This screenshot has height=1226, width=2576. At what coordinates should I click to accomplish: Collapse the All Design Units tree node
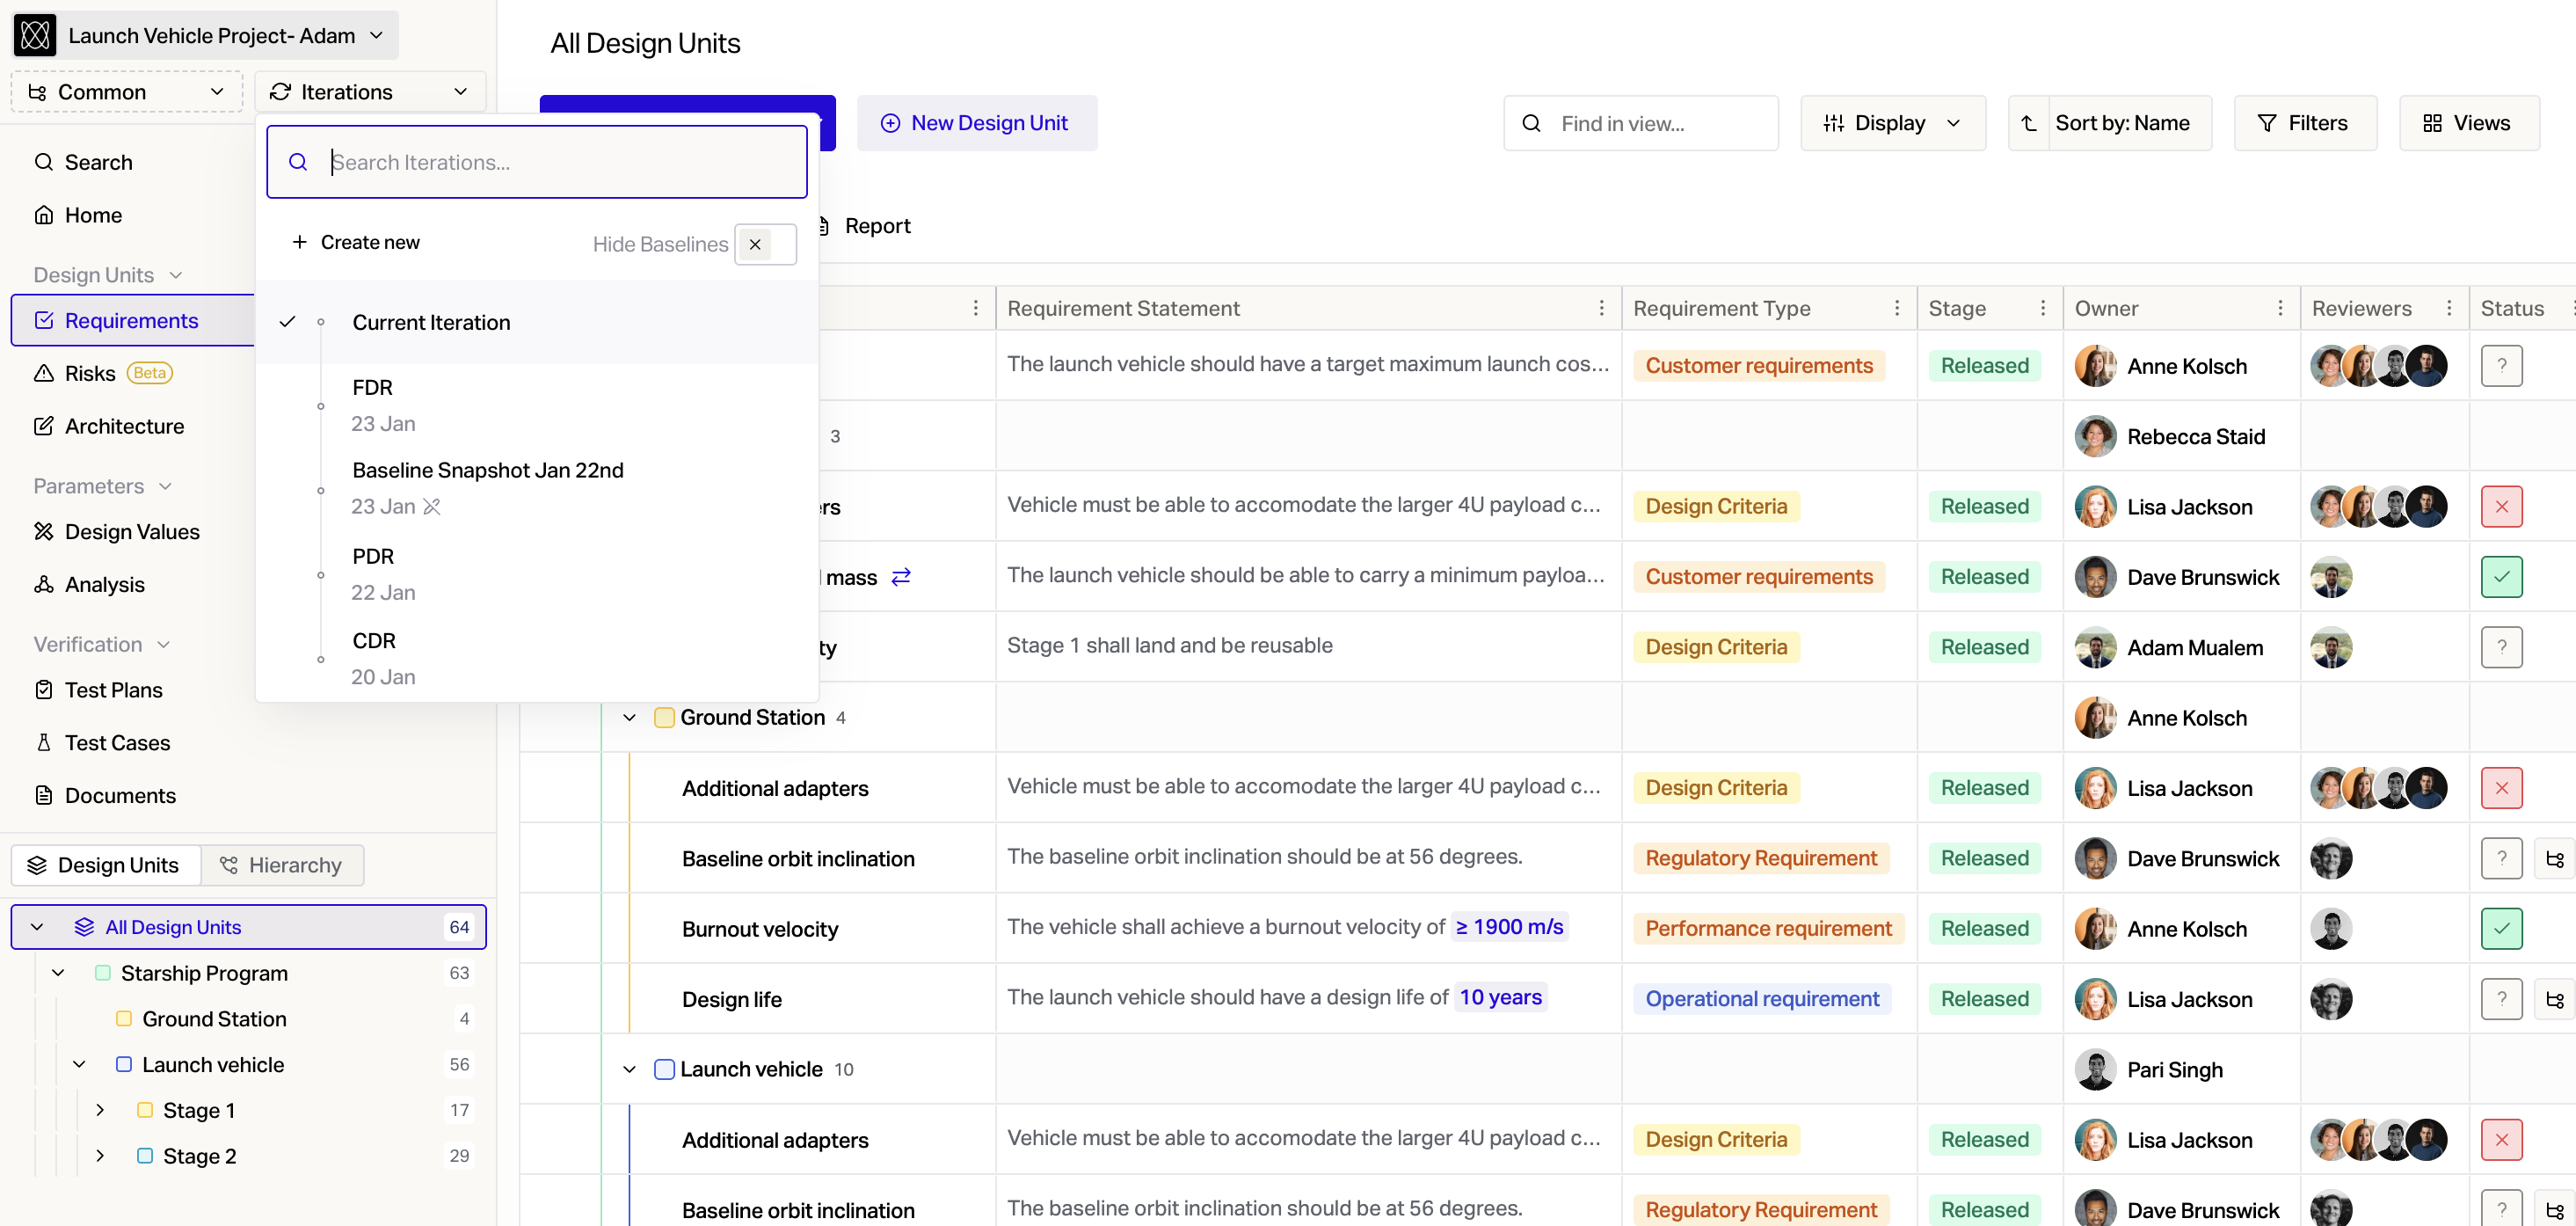(37, 927)
